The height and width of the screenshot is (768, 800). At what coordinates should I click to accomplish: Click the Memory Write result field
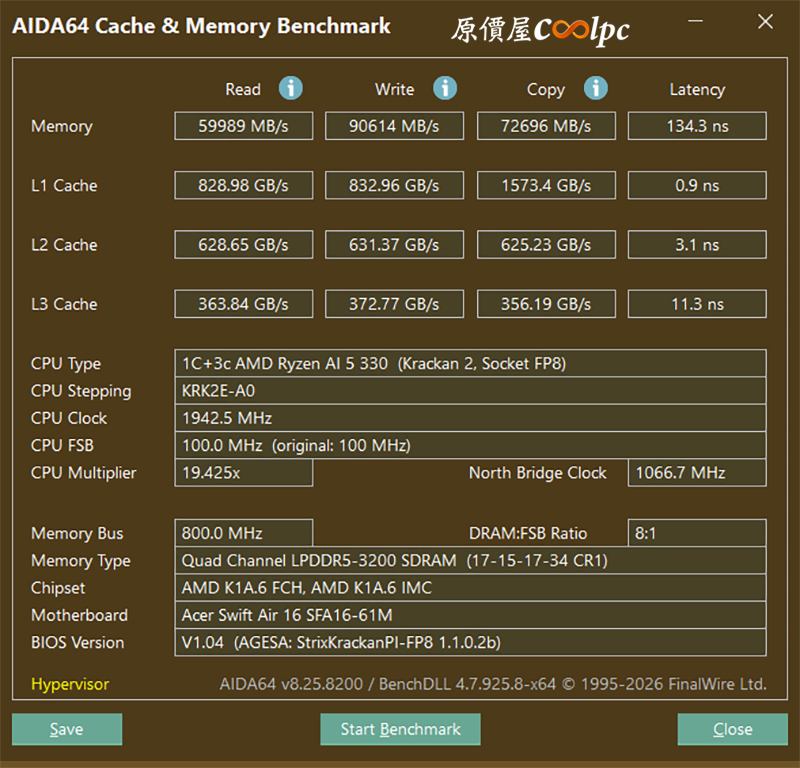pyautogui.click(x=394, y=126)
